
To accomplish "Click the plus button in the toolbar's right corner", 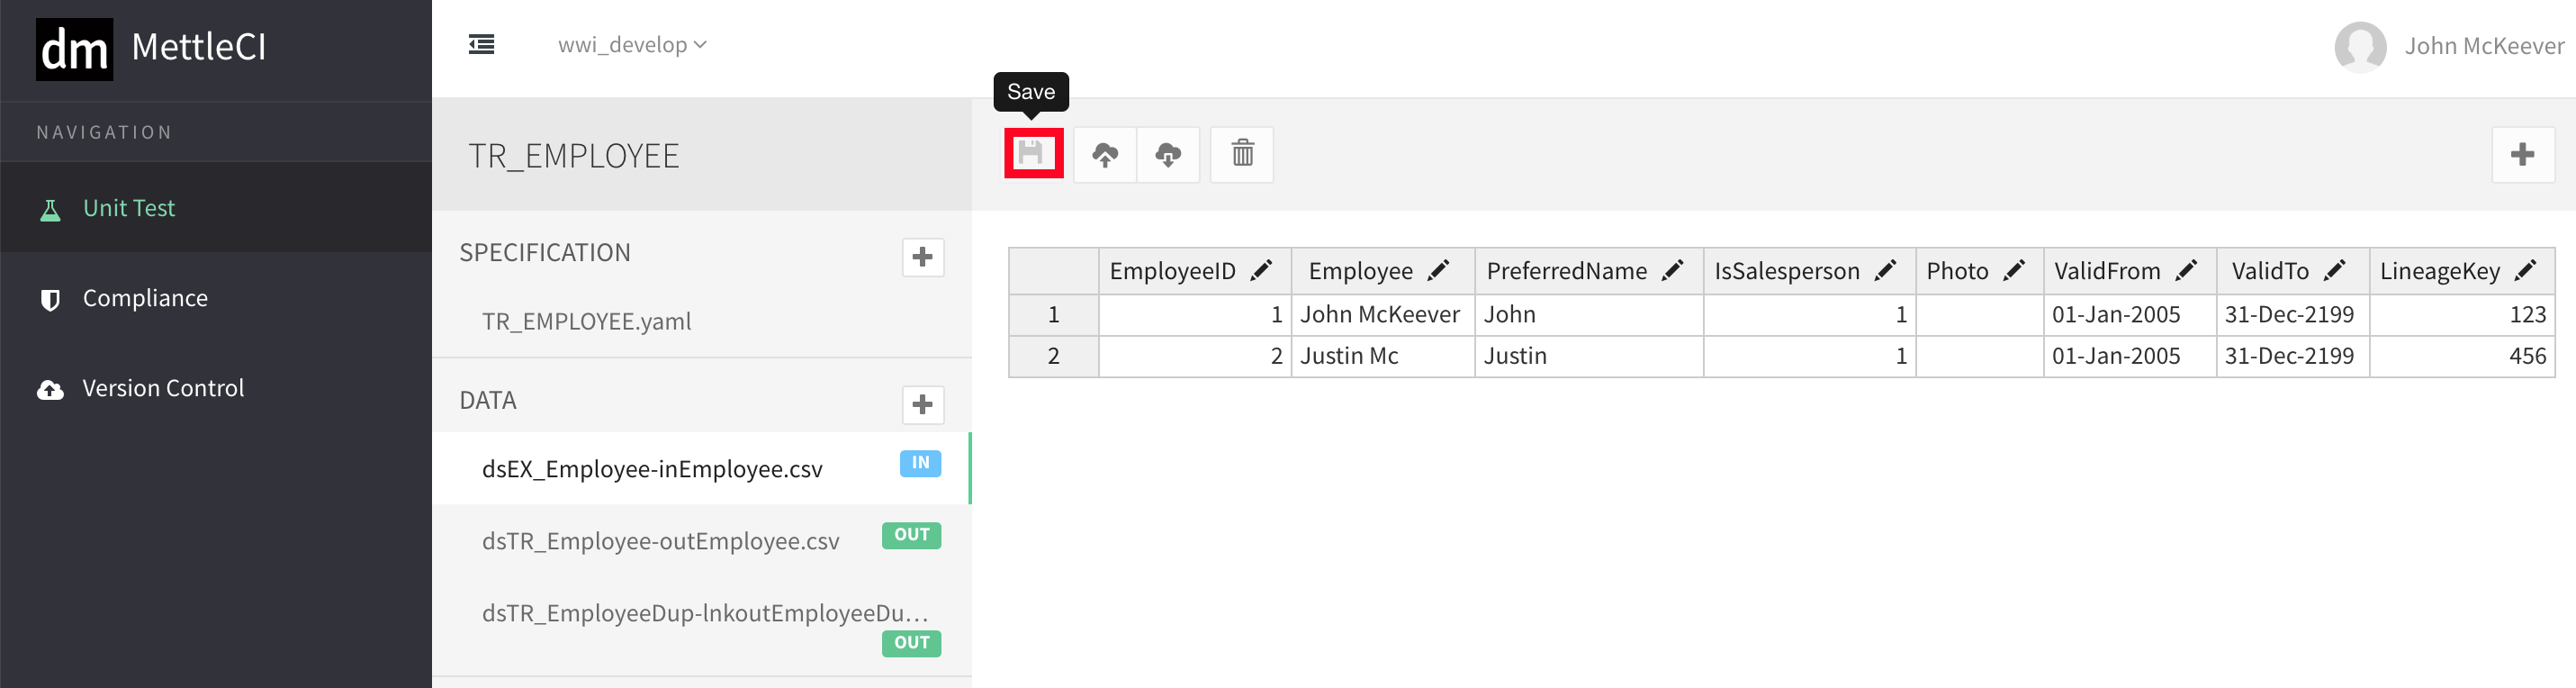I will [2521, 155].
